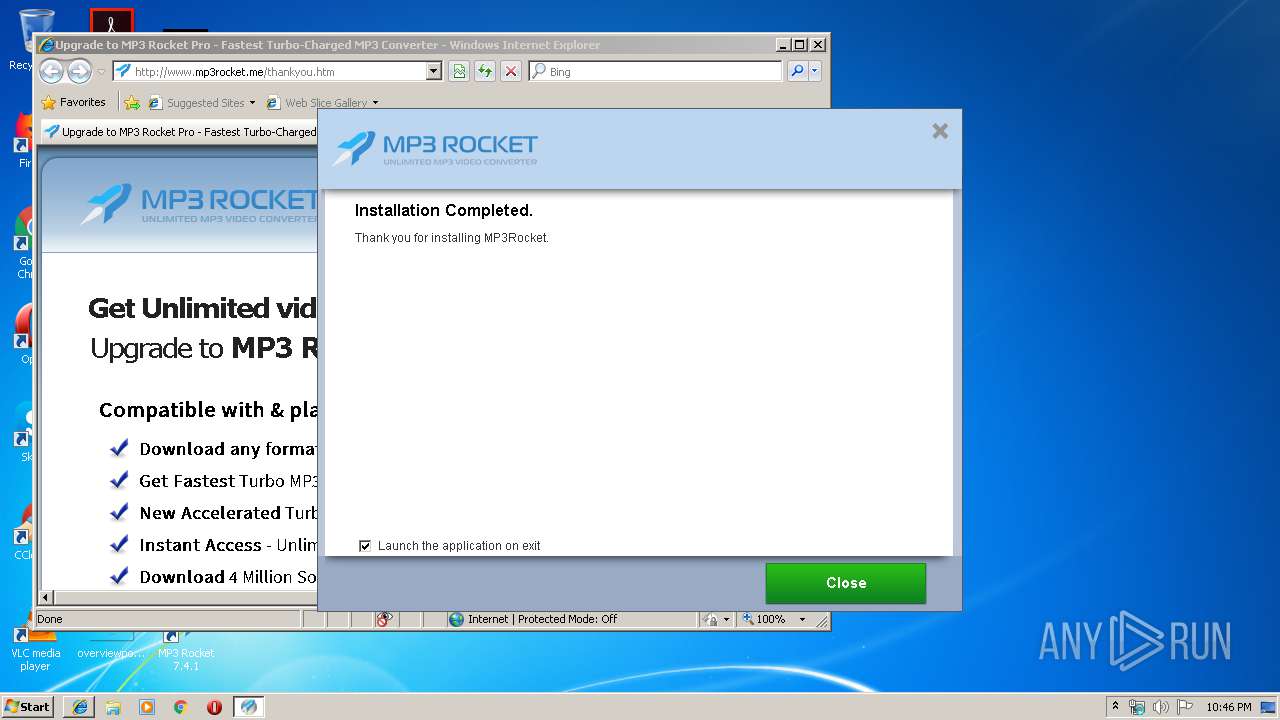Select the Upgrade to MP3 Rocket Pro tab
1280x720 pixels.
(180, 131)
